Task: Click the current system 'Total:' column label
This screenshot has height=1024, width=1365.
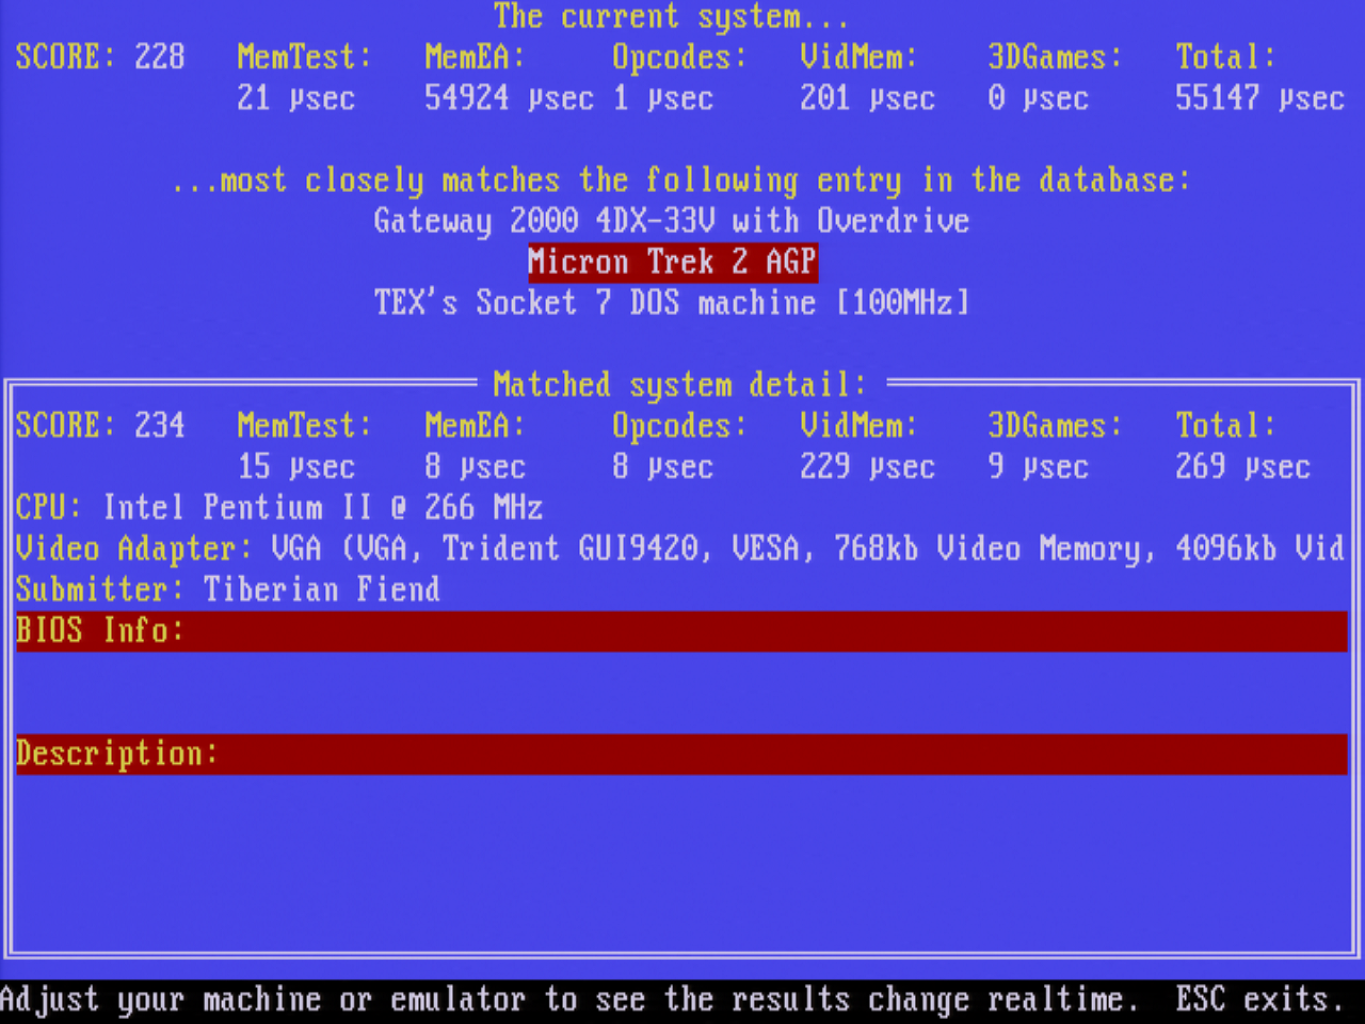Action: 1226,57
